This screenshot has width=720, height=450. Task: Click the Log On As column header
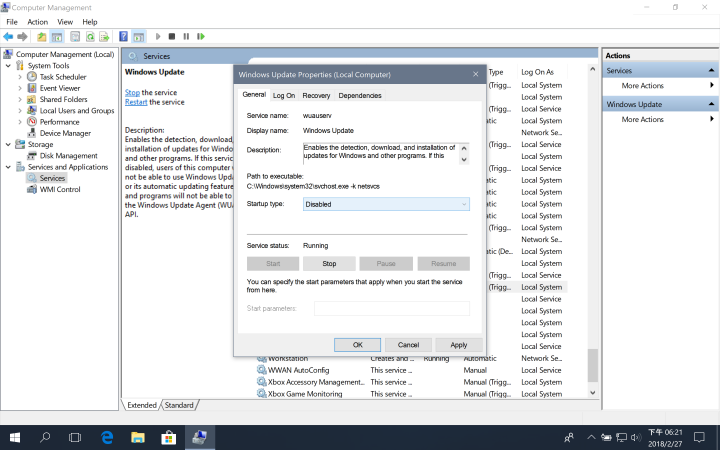click(x=541, y=72)
